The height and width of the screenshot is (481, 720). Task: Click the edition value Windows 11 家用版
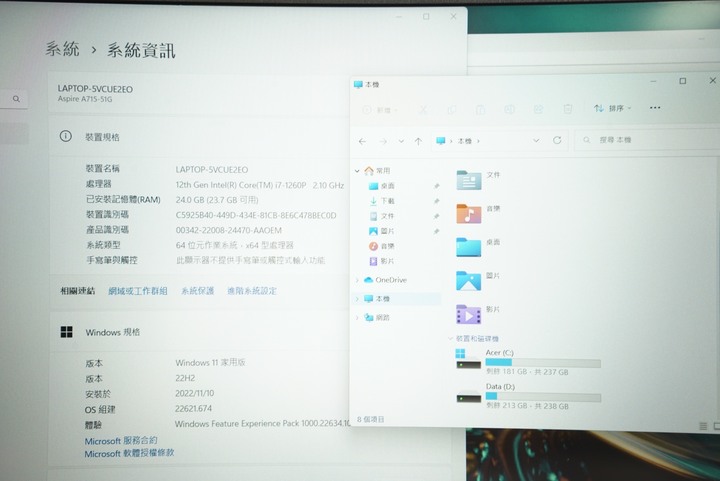210,363
